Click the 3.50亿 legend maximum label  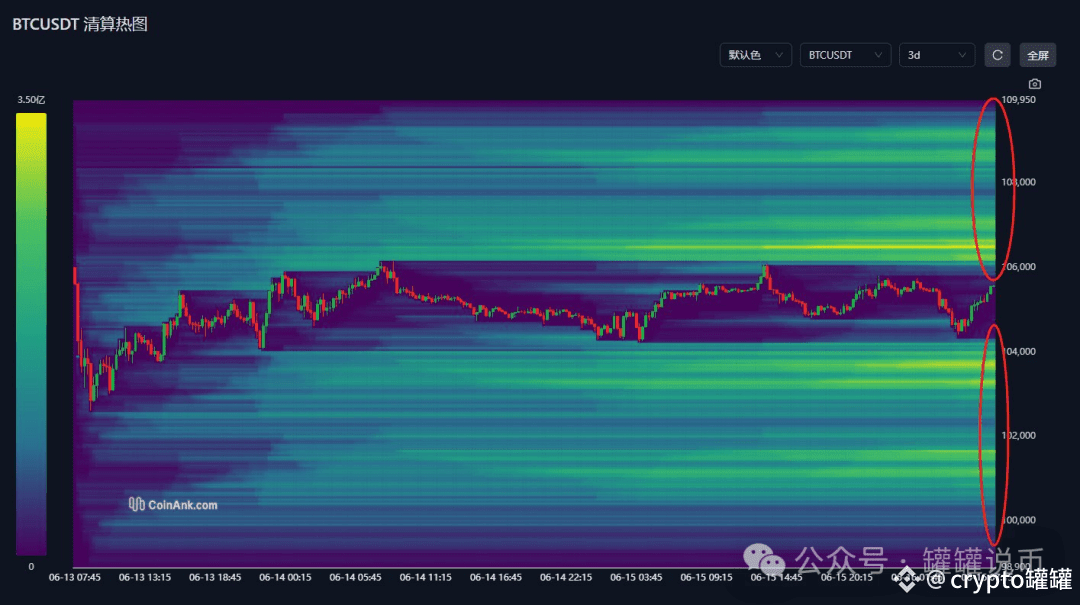click(31, 100)
